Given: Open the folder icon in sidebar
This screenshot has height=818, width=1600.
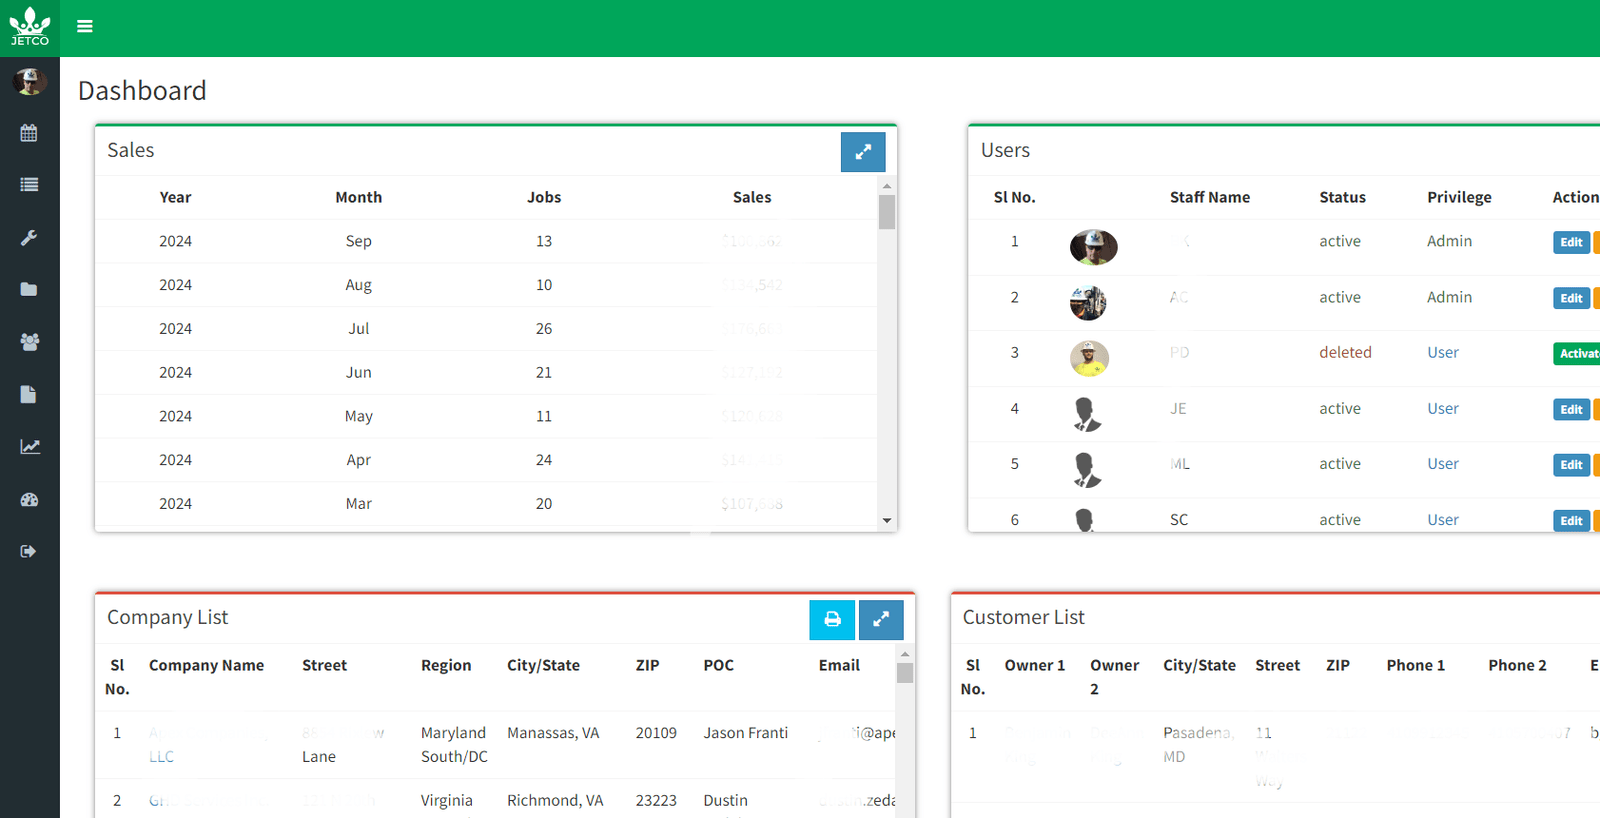Looking at the screenshot, I should click(29, 290).
